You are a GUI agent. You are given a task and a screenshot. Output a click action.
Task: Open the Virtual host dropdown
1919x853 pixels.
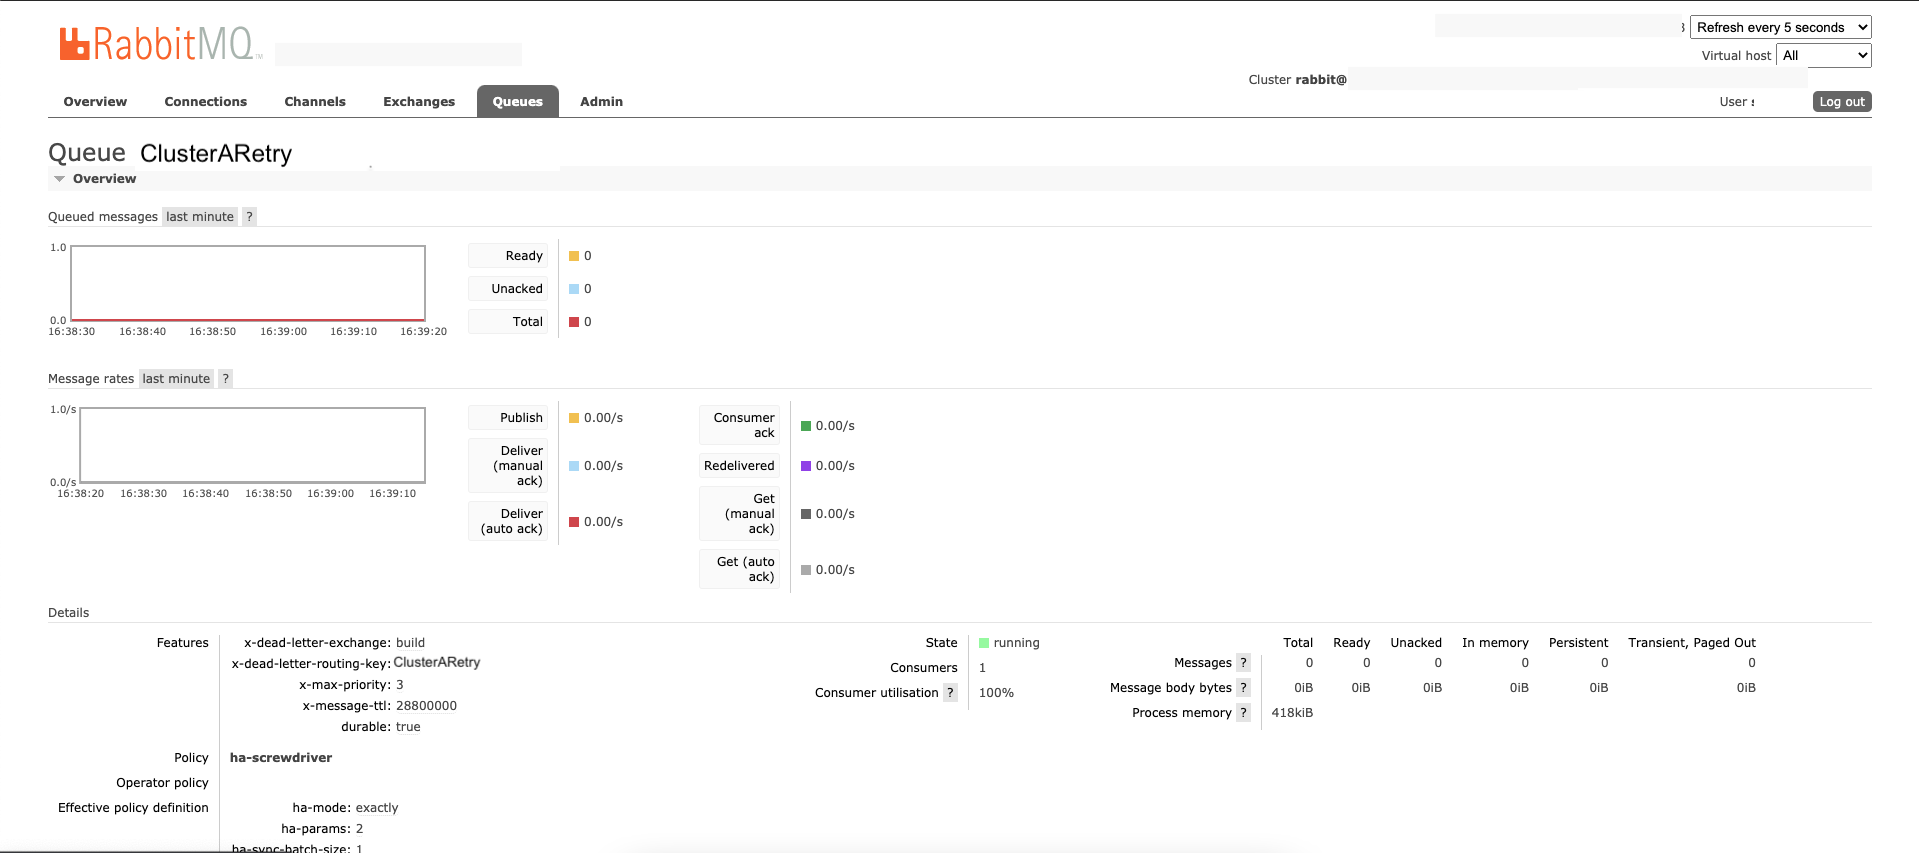pos(1823,56)
